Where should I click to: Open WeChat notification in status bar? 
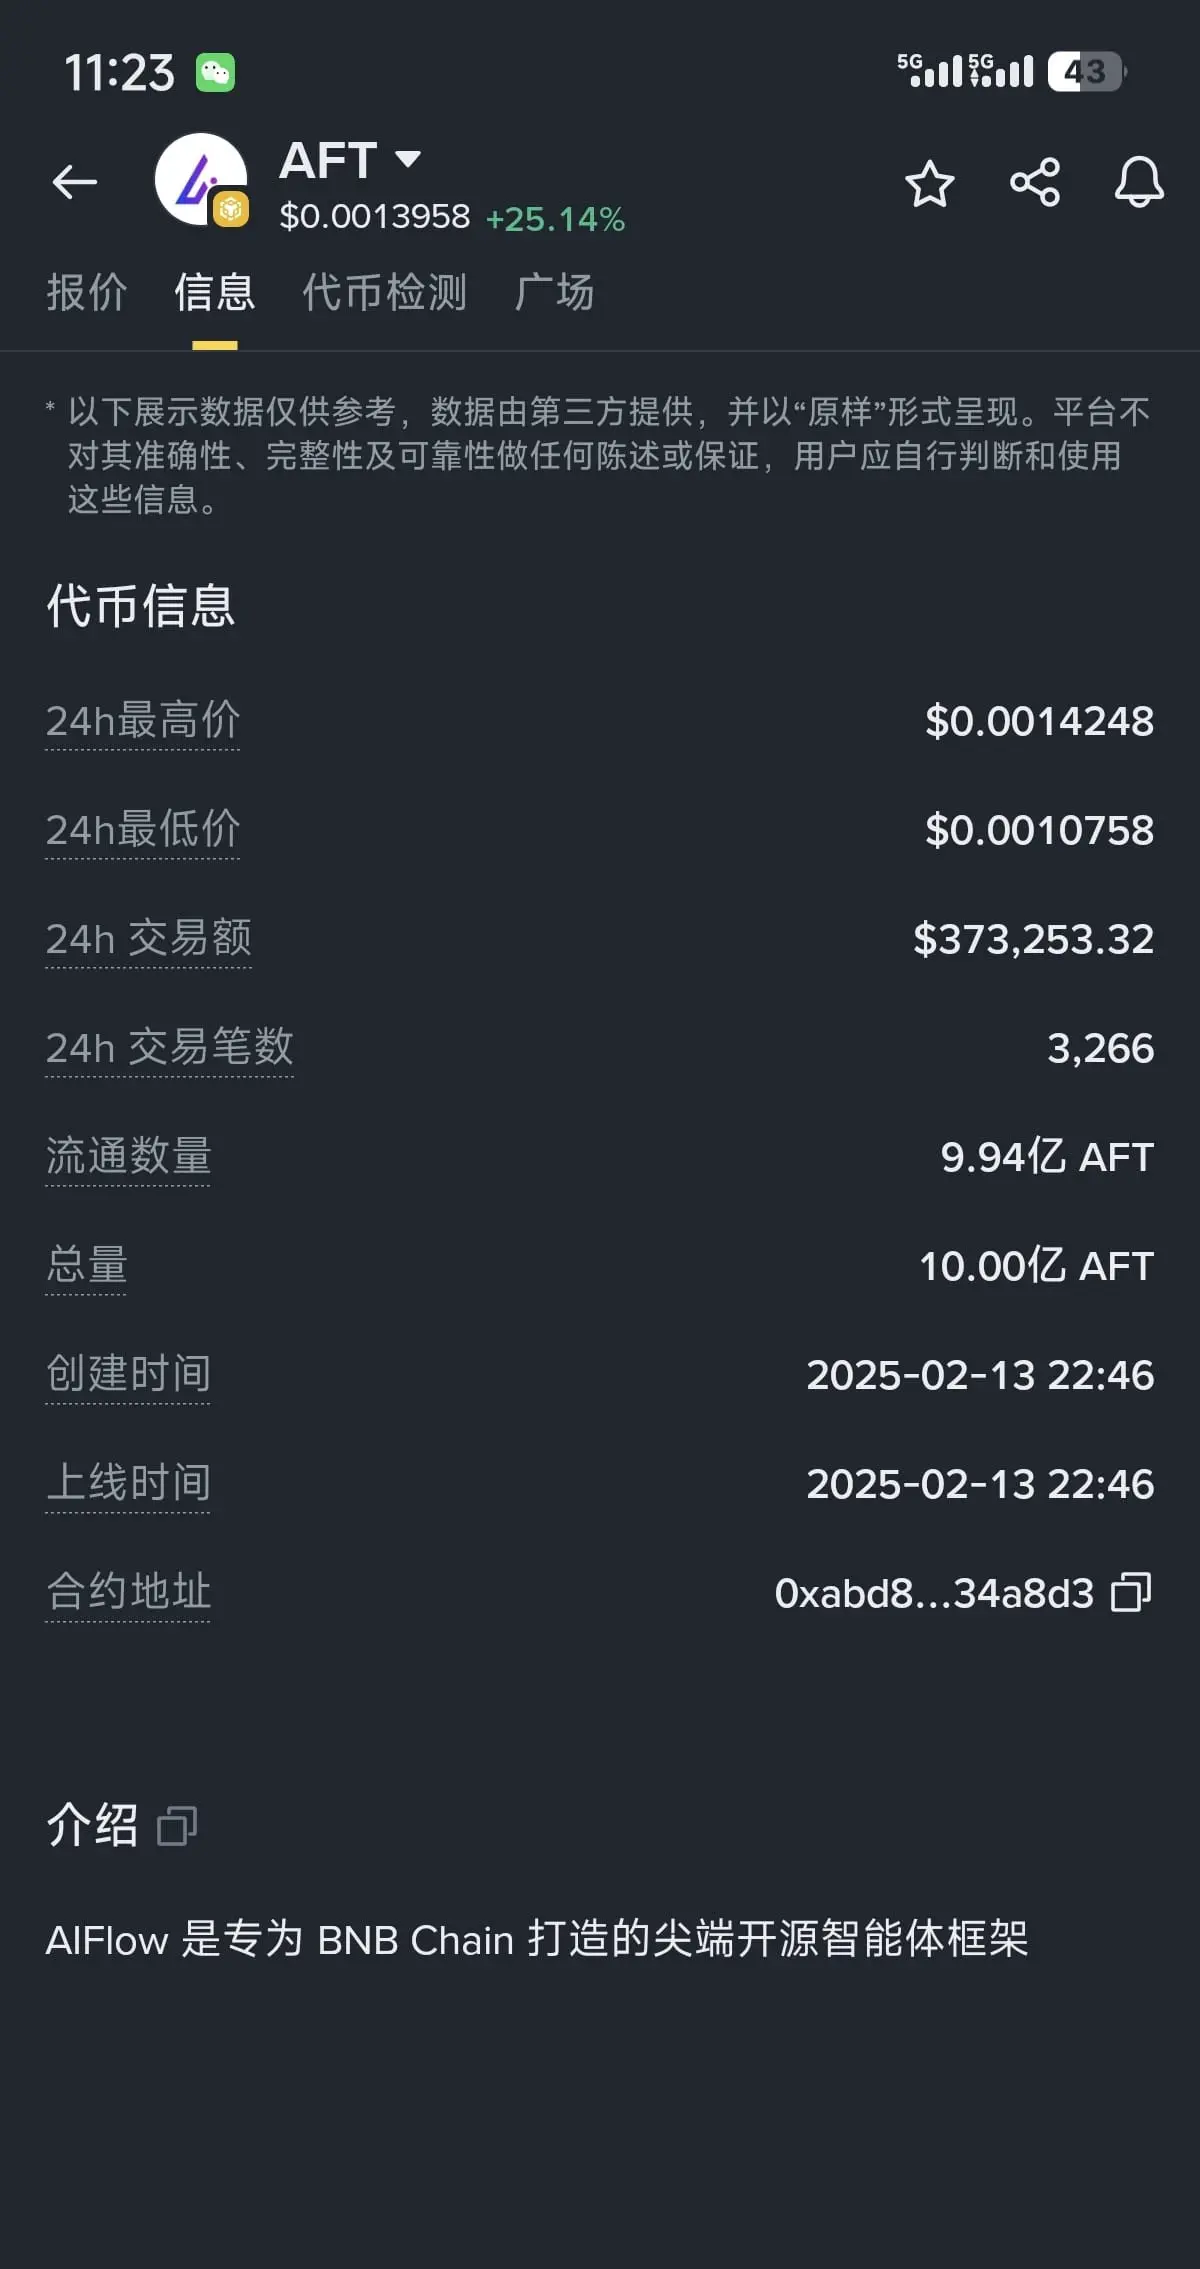(x=215, y=73)
